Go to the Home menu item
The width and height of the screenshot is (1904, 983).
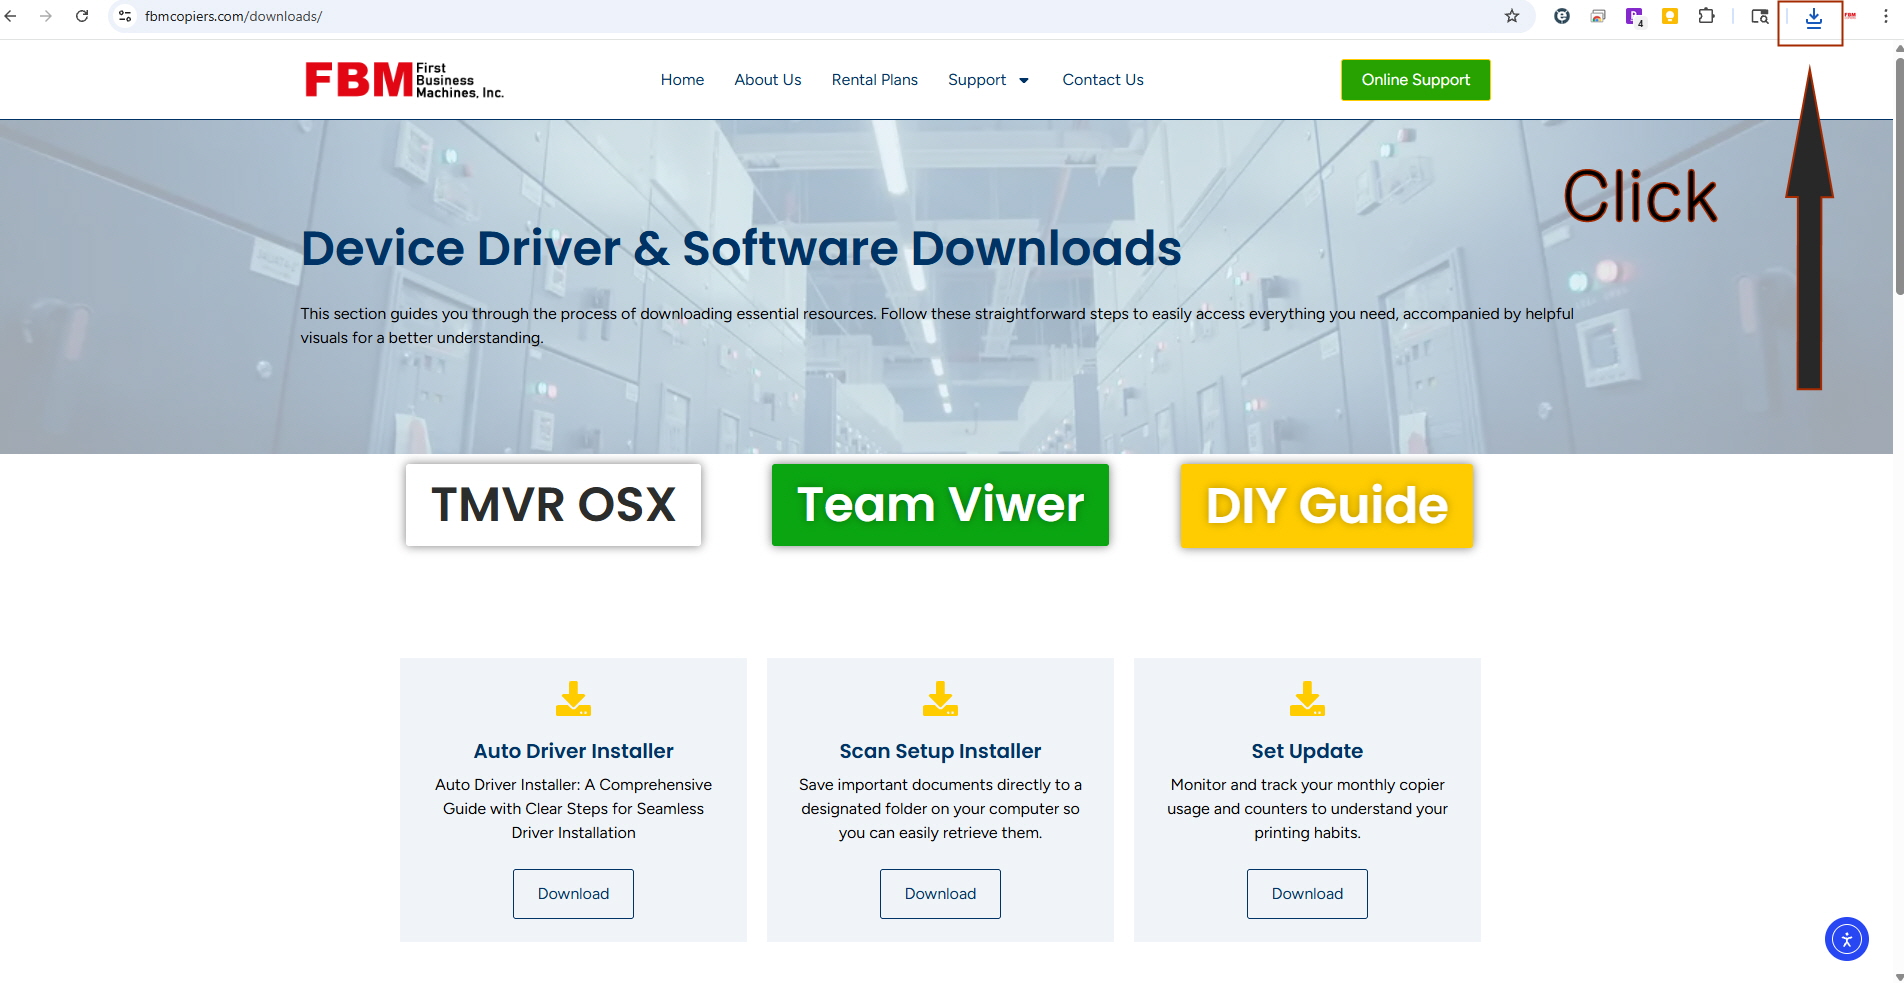(682, 80)
